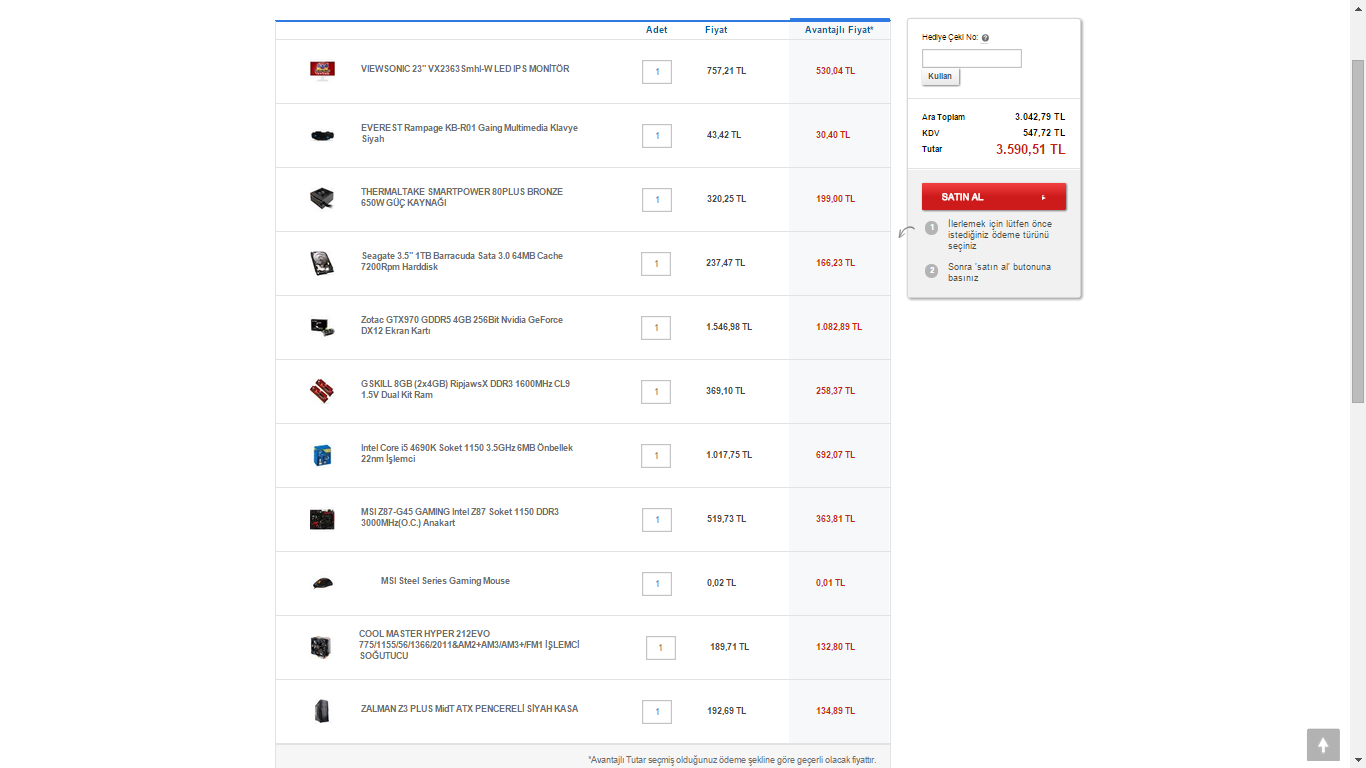Viewport: 1366px width, 768px height.
Task: Edit quantity field for Seagate Barracuda harddisk
Action: [656, 264]
